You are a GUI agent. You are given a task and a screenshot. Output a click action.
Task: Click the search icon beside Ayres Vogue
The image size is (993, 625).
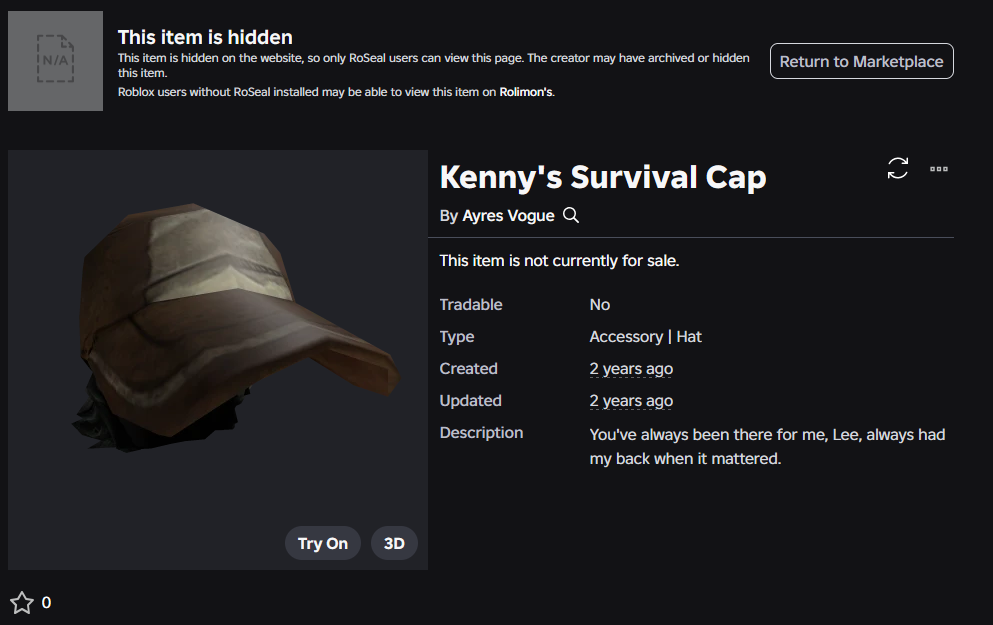pos(571,215)
